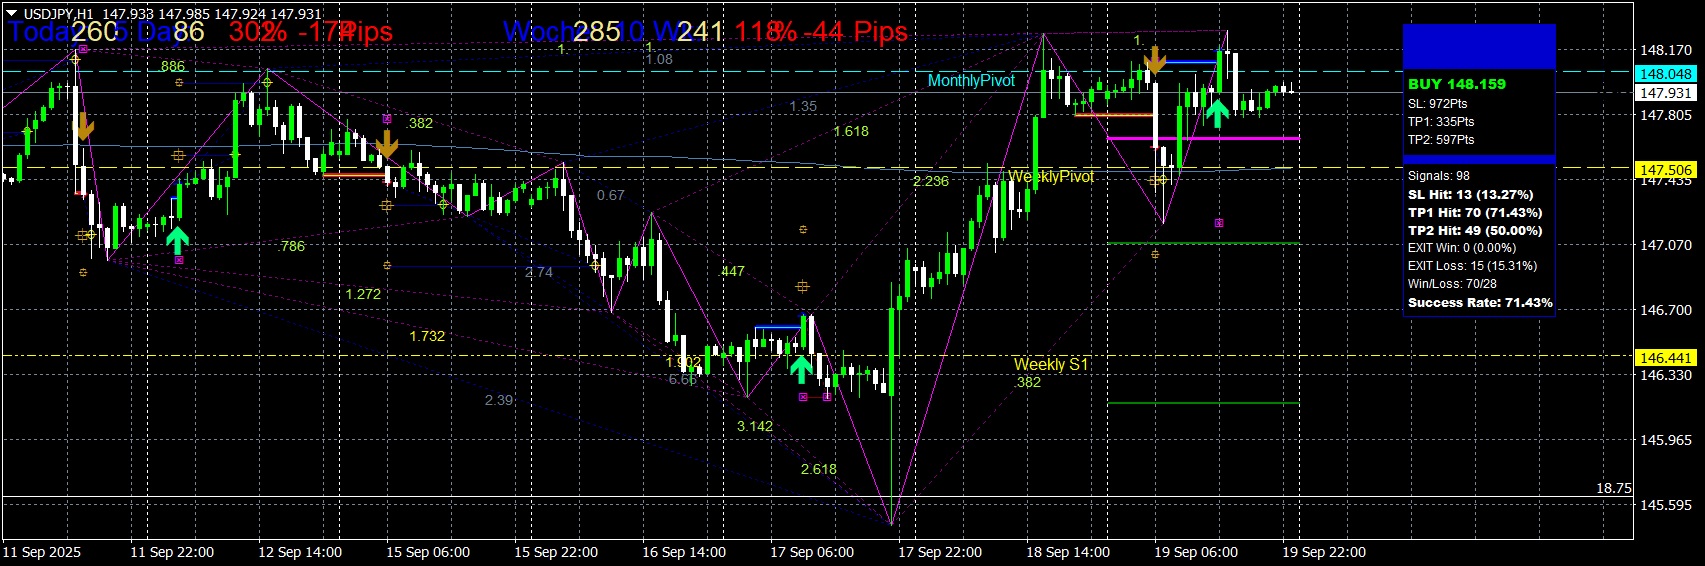This screenshot has width=1705, height=566.
Task: Click the magenta square marker atop the first peak
Action: click(83, 48)
